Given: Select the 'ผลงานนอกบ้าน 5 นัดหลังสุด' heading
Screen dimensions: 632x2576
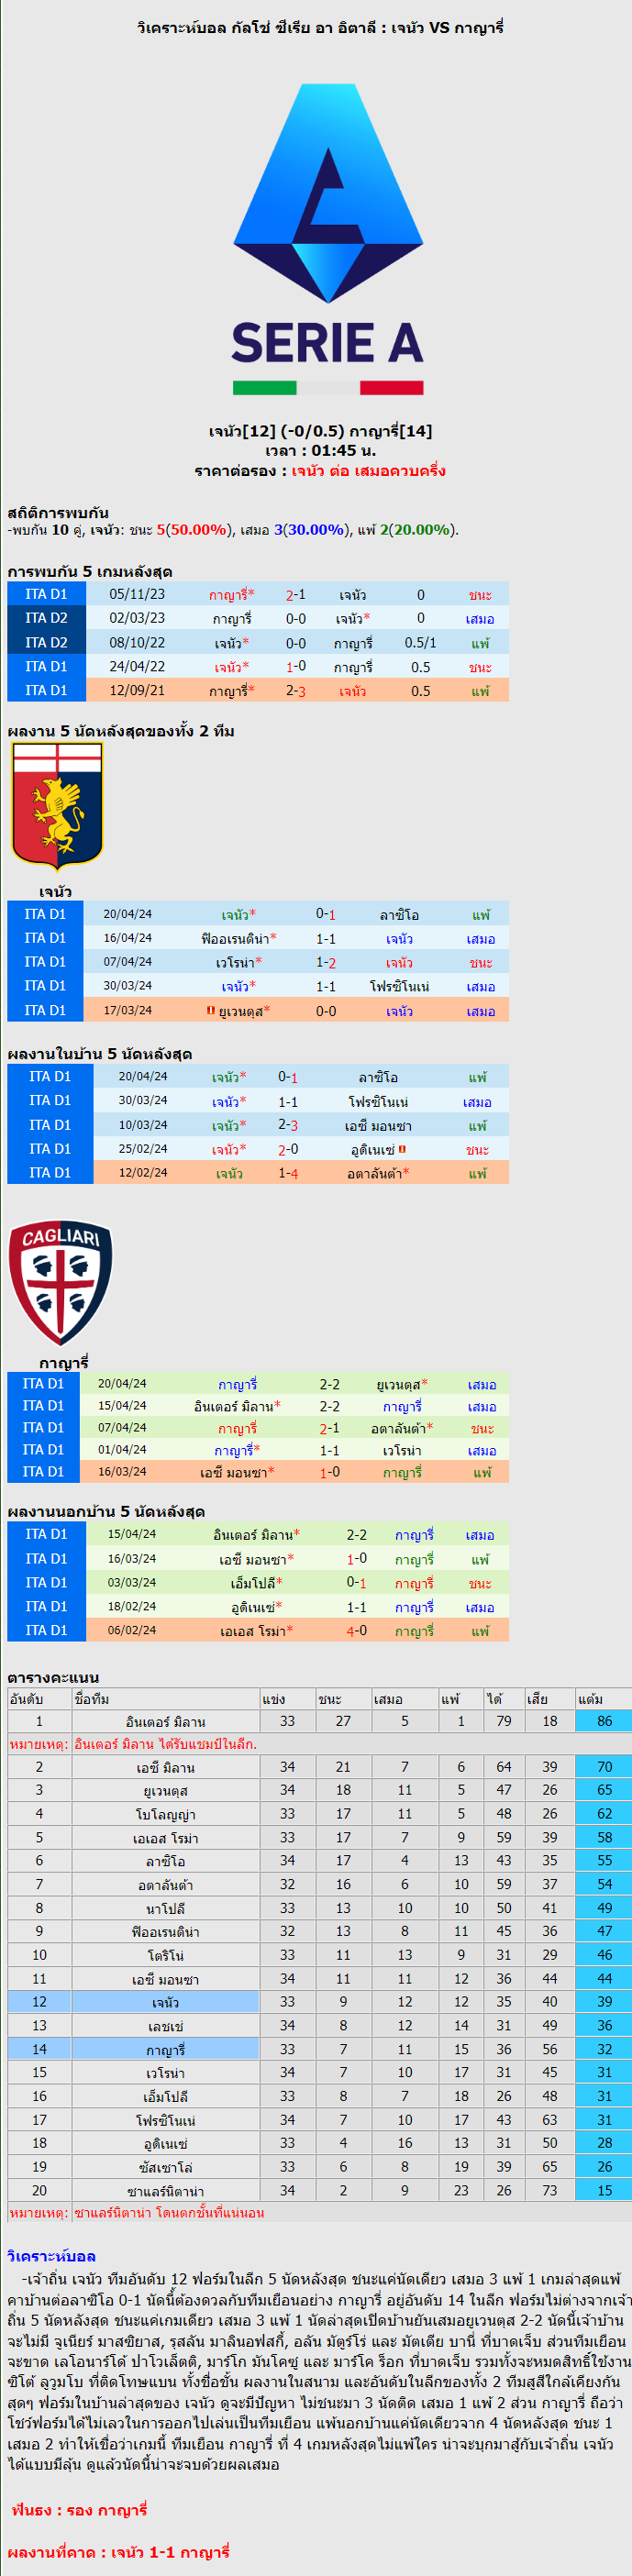Looking at the screenshot, I should point(106,1511).
